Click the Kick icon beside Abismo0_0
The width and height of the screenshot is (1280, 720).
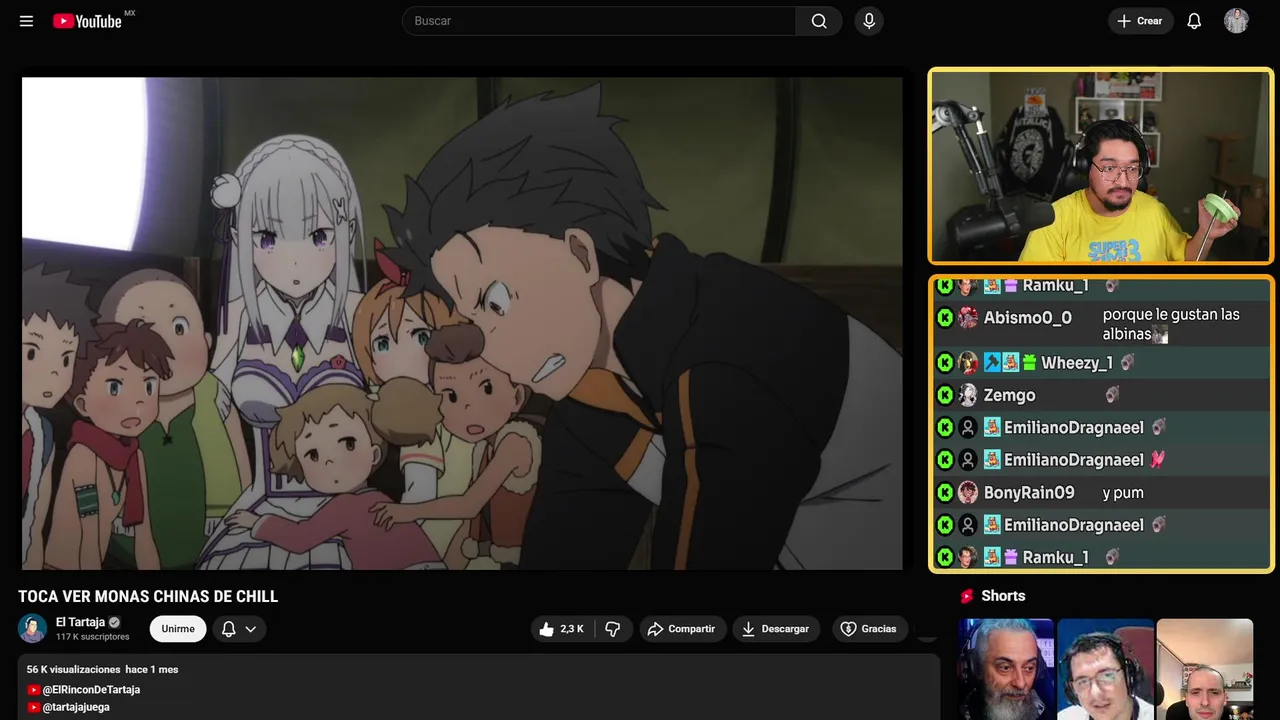[945, 318]
